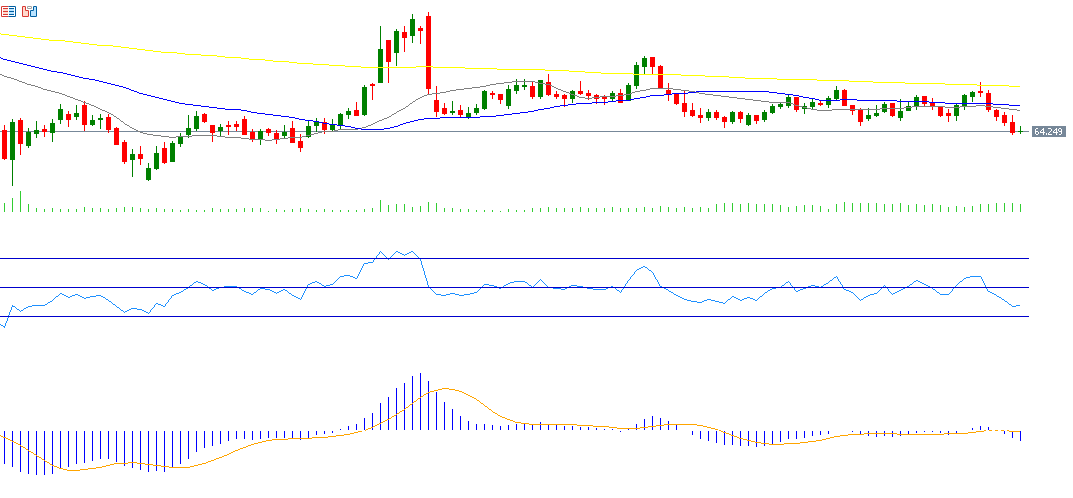Click the lowest green candle on the chart

coord(149,173)
